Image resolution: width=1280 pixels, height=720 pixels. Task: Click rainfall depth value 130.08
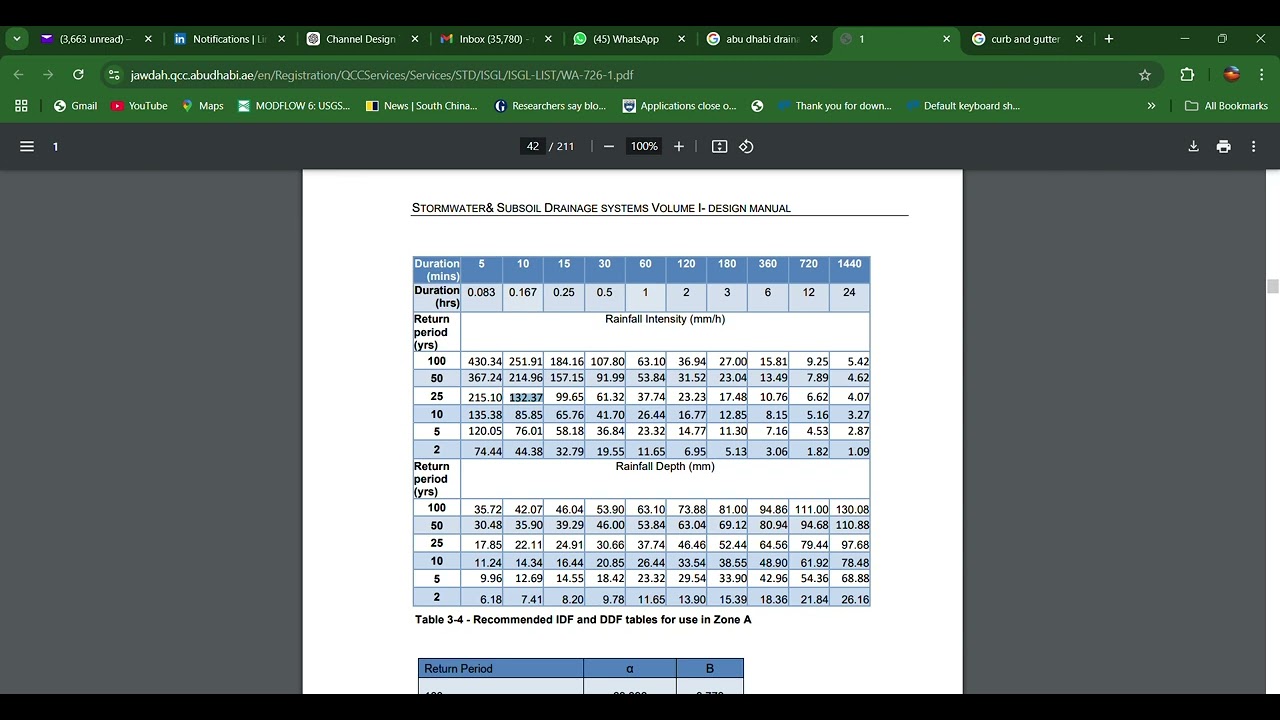[852, 510]
